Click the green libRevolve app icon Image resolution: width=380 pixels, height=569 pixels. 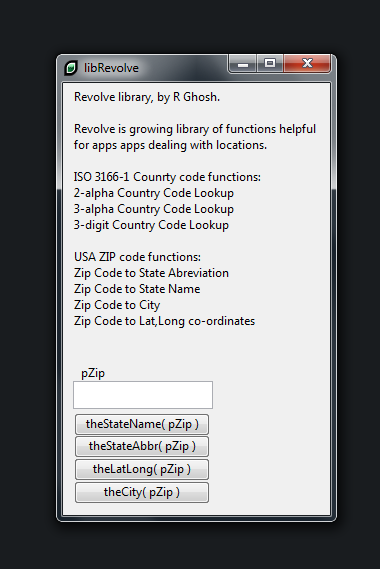pyautogui.click(x=71, y=68)
